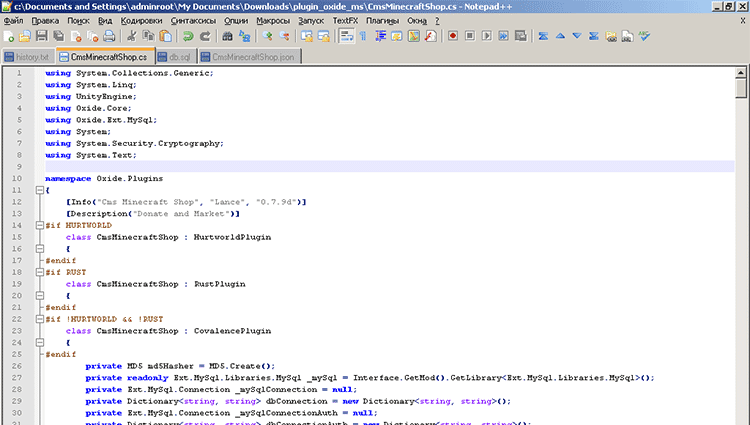750x425 pixels.
Task: Start macro recording with red circle icon
Action: click(x=453, y=36)
